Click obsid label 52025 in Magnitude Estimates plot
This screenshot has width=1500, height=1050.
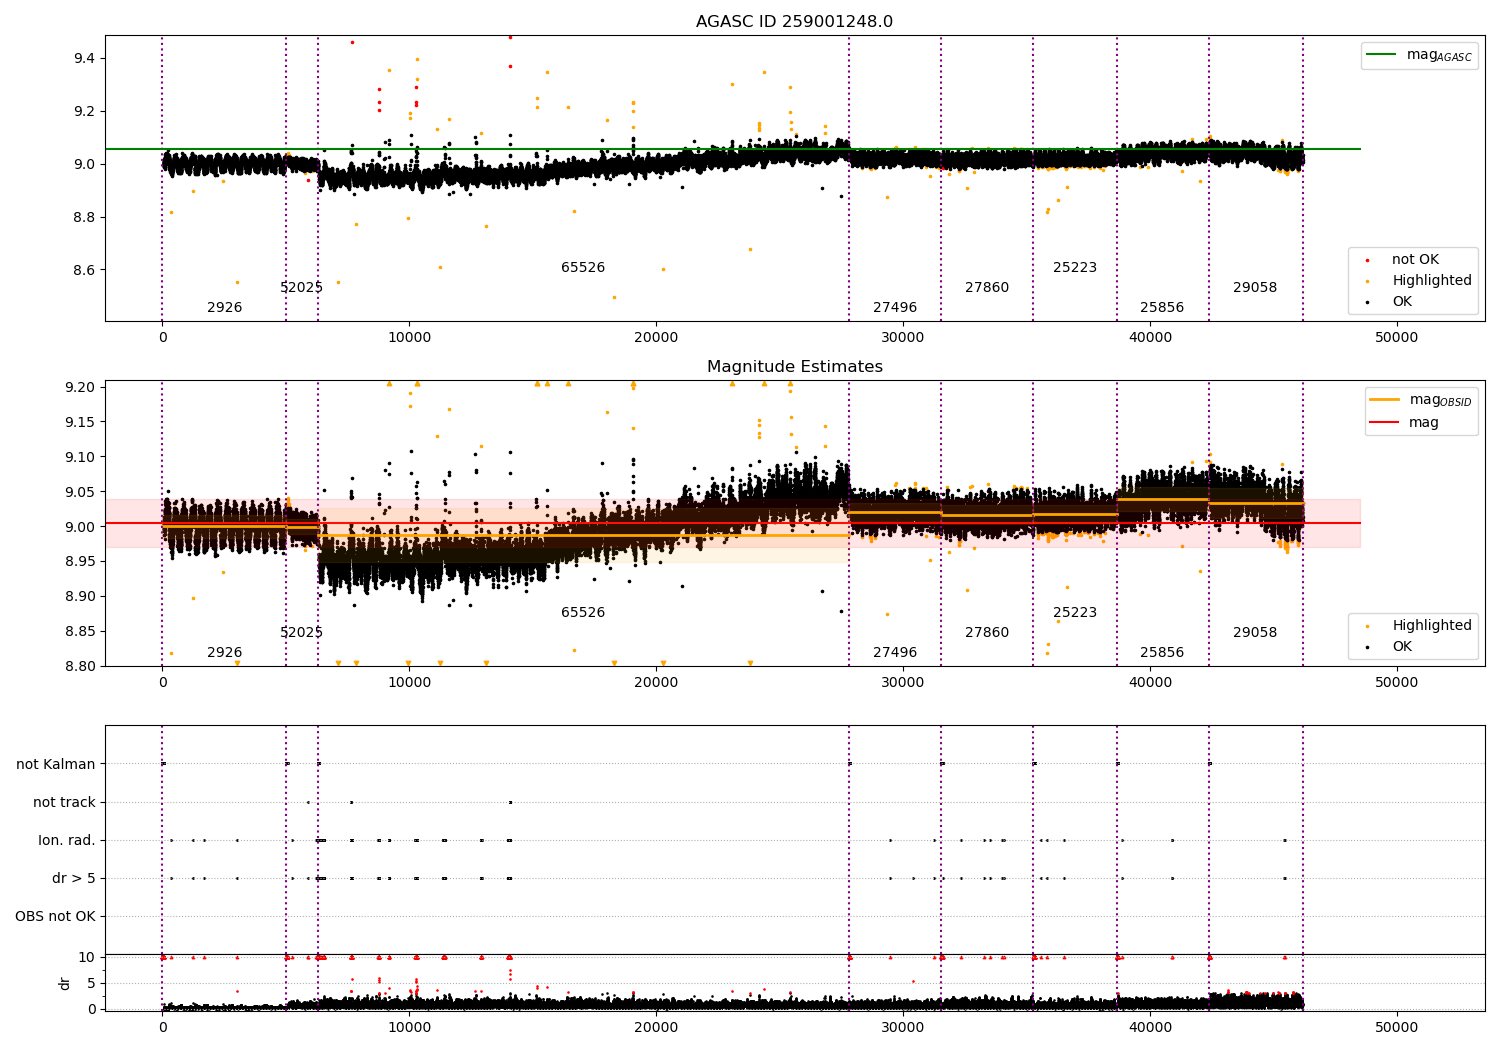[301, 633]
